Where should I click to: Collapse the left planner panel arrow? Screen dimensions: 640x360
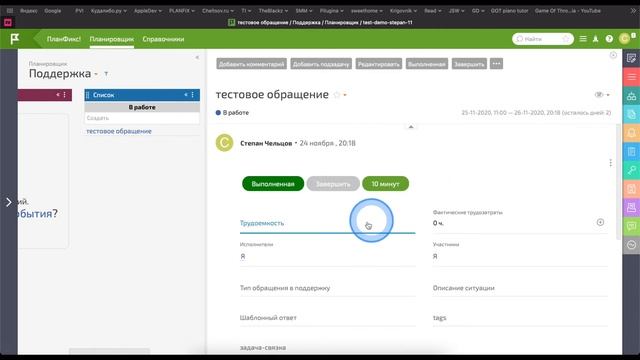(197, 58)
